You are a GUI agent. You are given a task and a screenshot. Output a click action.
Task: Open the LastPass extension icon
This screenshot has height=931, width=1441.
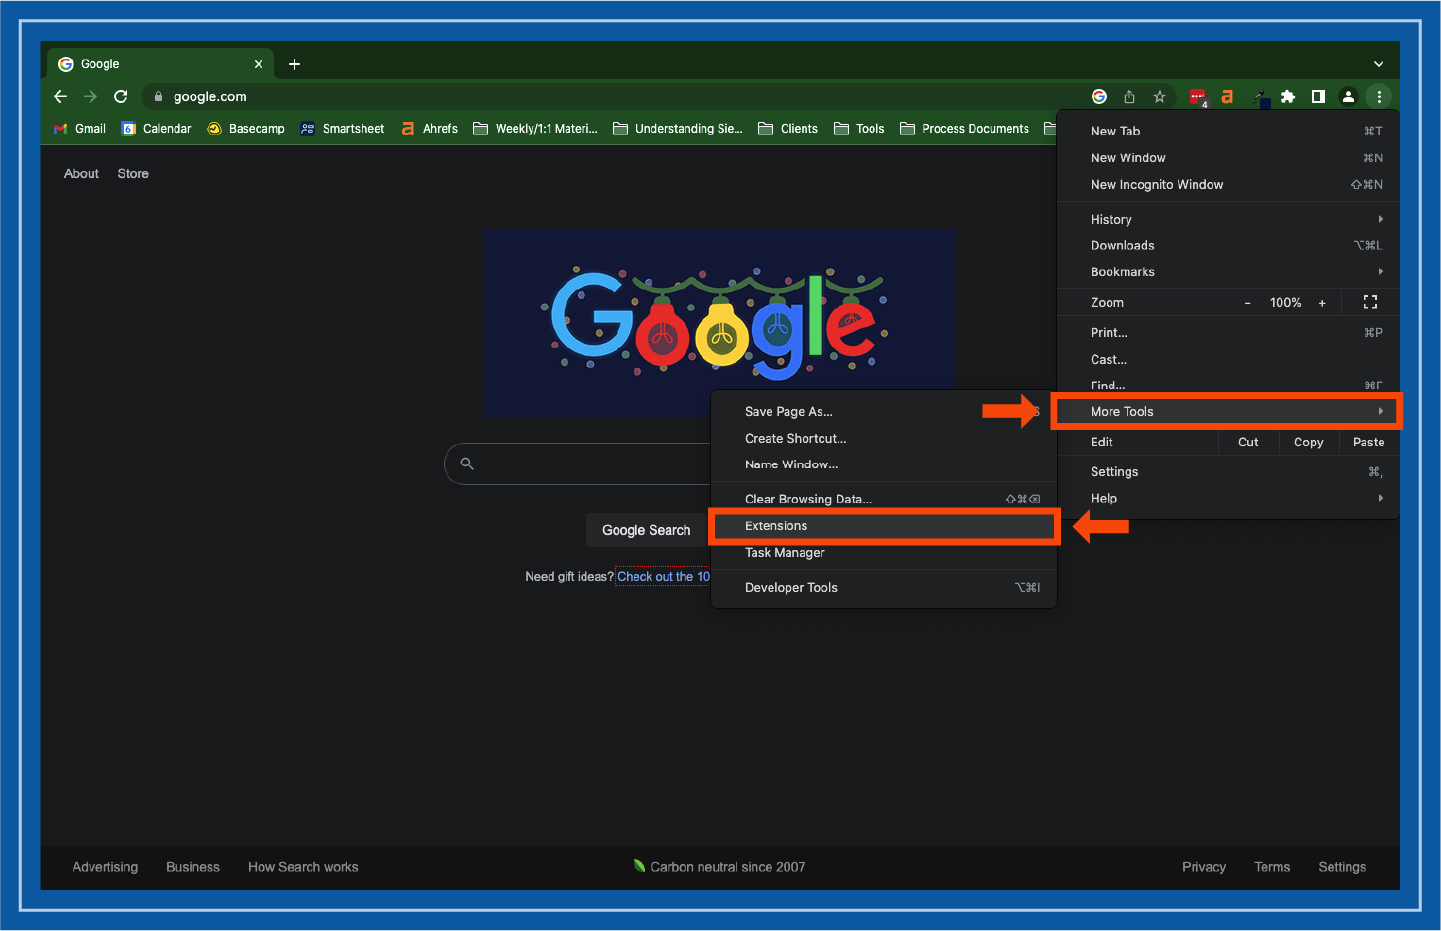[1197, 97]
